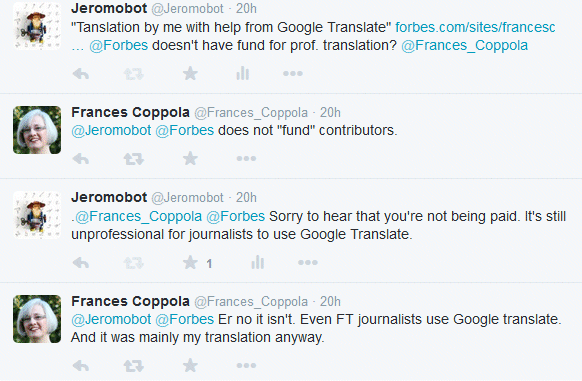582x381 pixels.
Task: Open Frances Coppola's avatar in last tweet
Action: pos(37,319)
